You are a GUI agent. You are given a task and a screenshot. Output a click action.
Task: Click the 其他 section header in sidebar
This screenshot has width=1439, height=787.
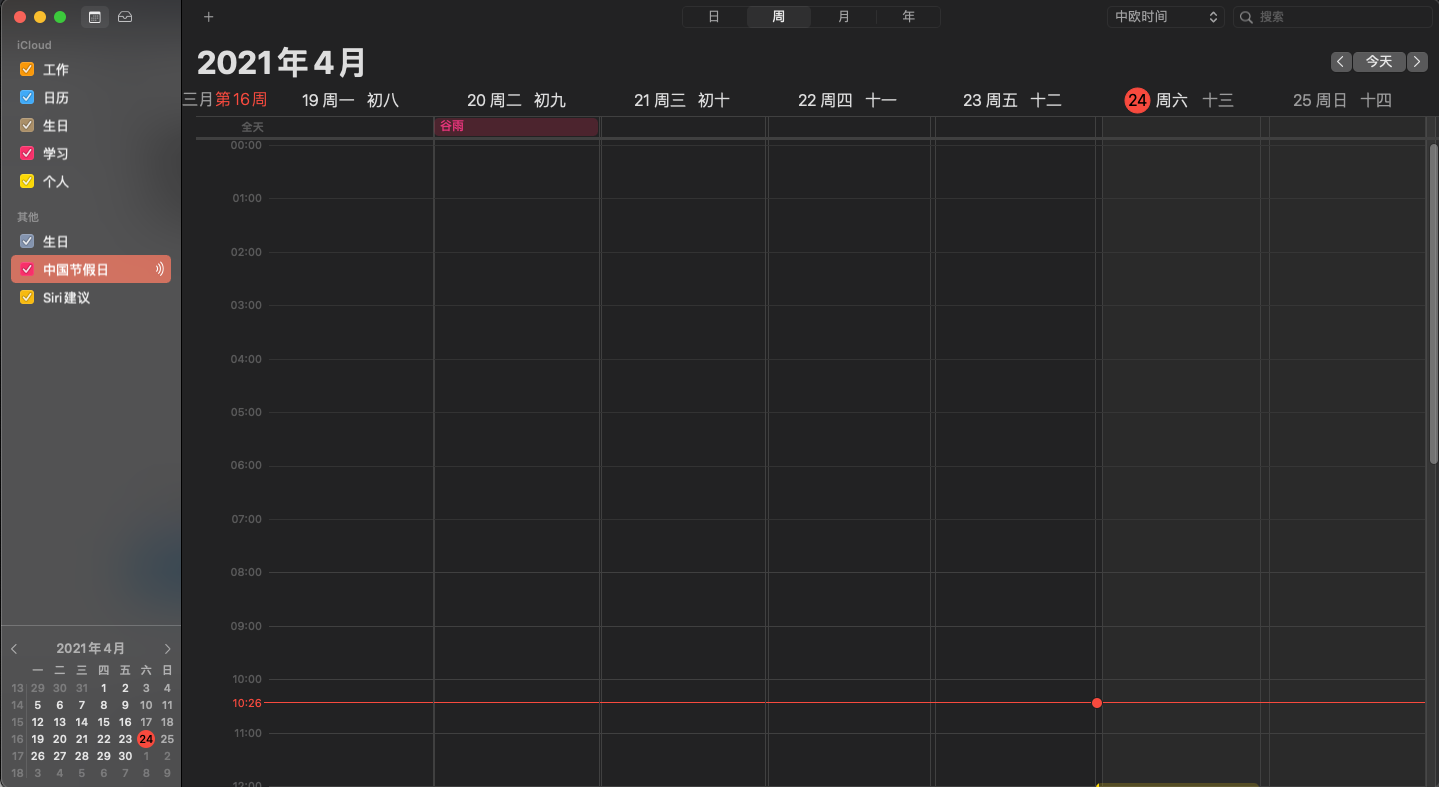coord(28,217)
